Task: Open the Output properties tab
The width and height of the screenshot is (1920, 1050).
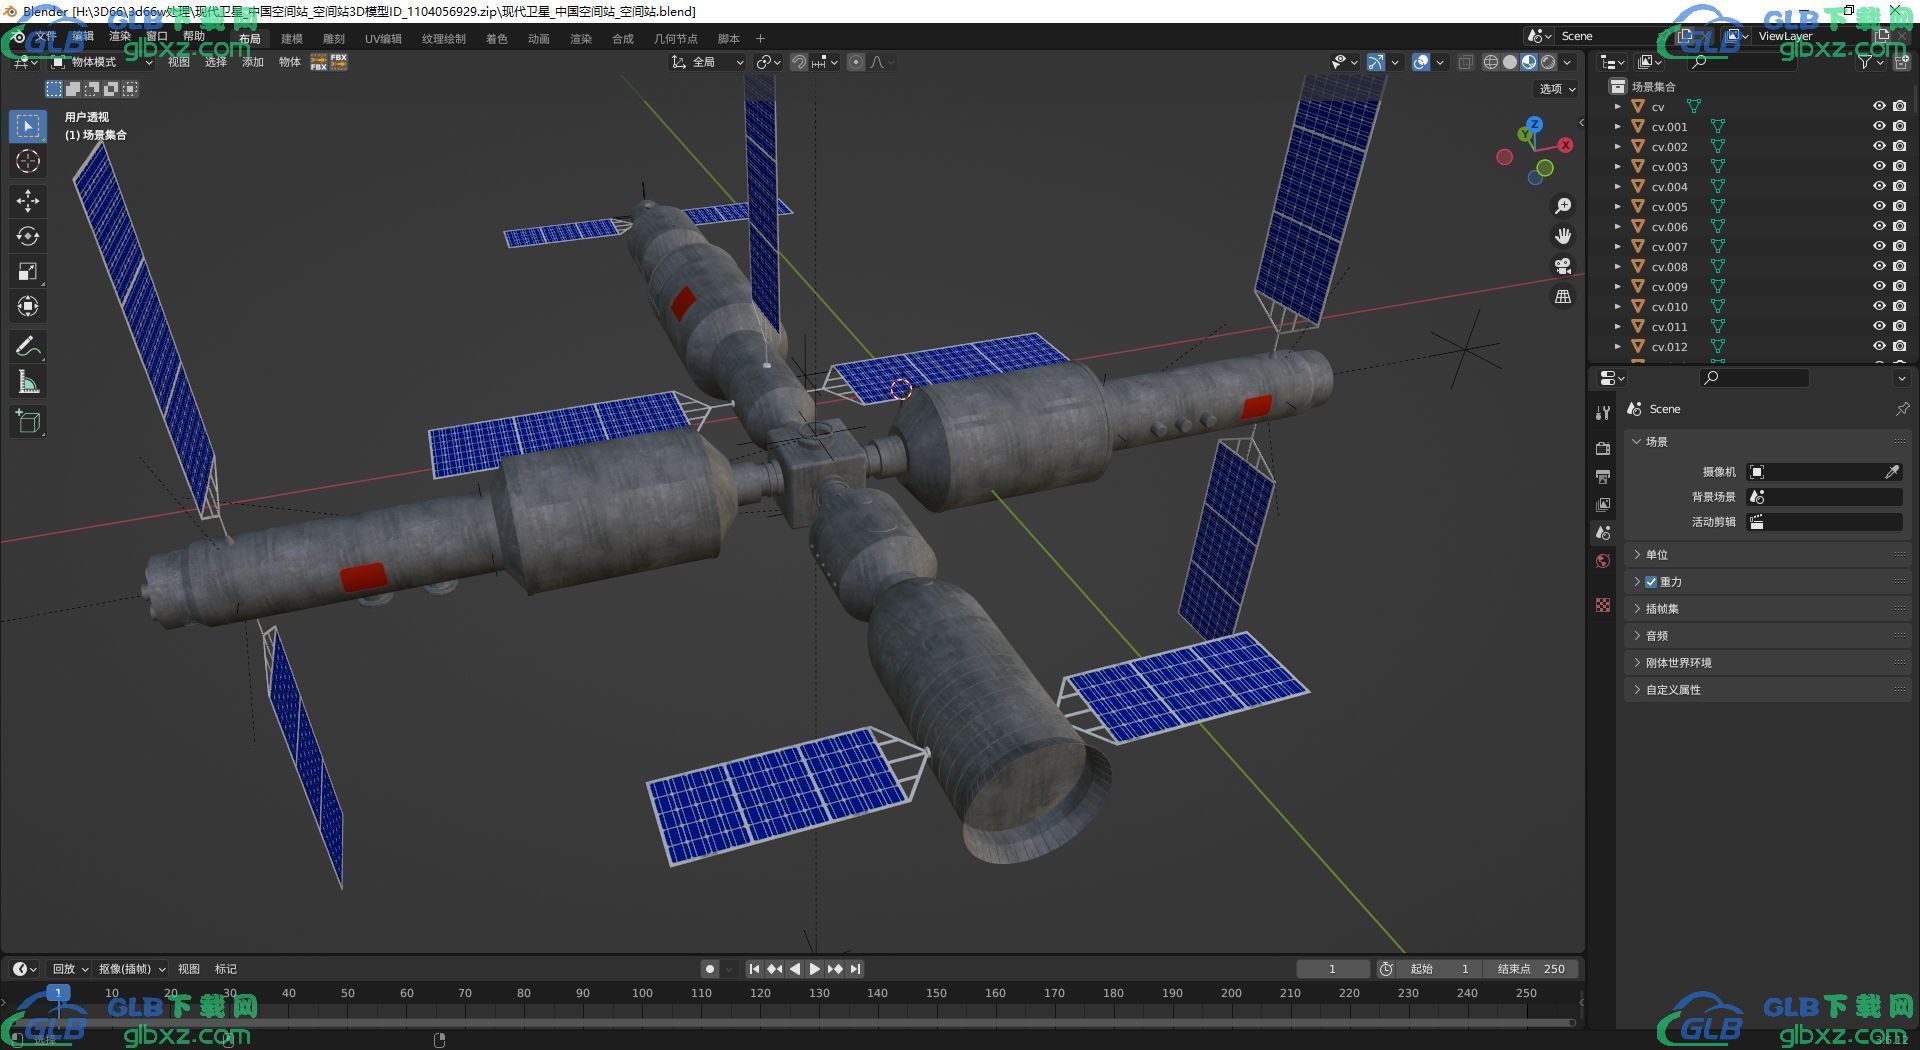Action: [x=1603, y=476]
